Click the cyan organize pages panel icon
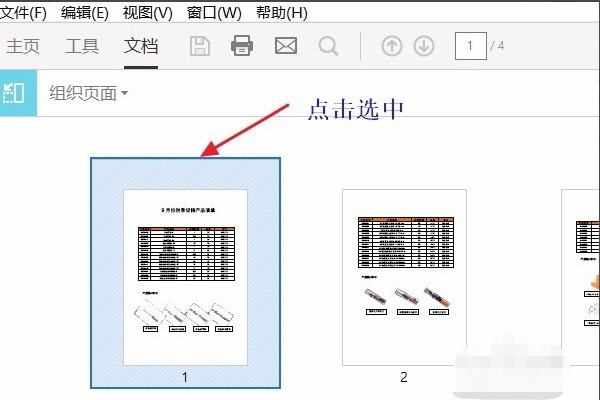 click(17, 94)
